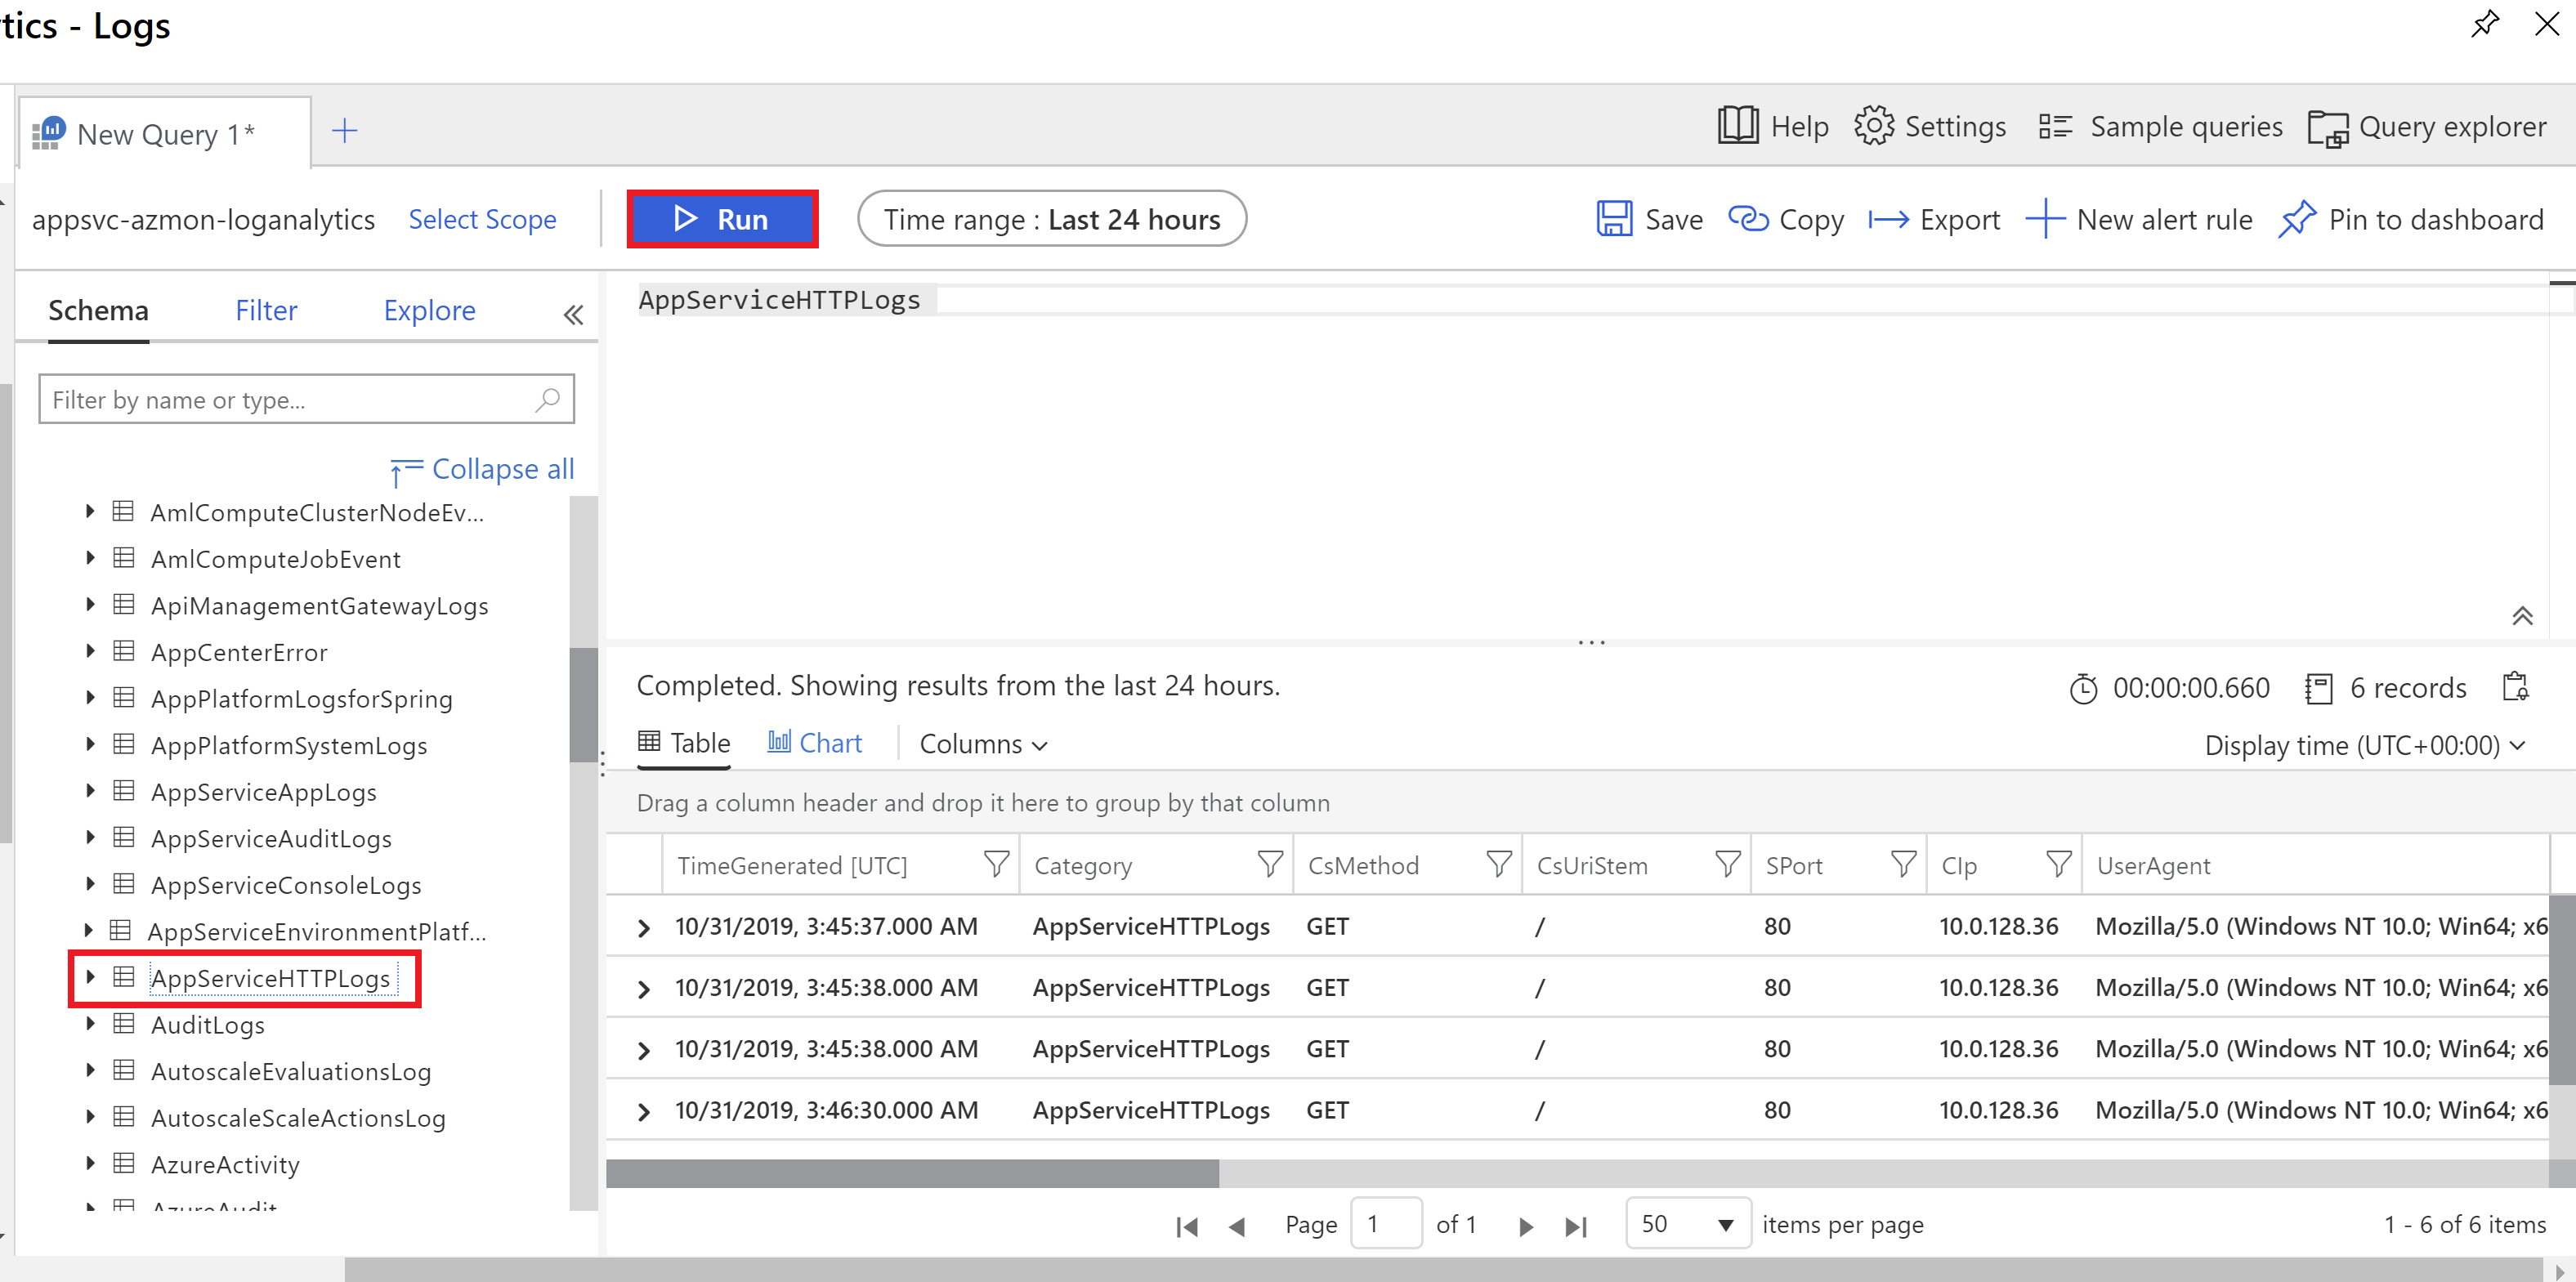Click the results horizontal scrollbar
2576x1282 pixels.
(912, 1173)
